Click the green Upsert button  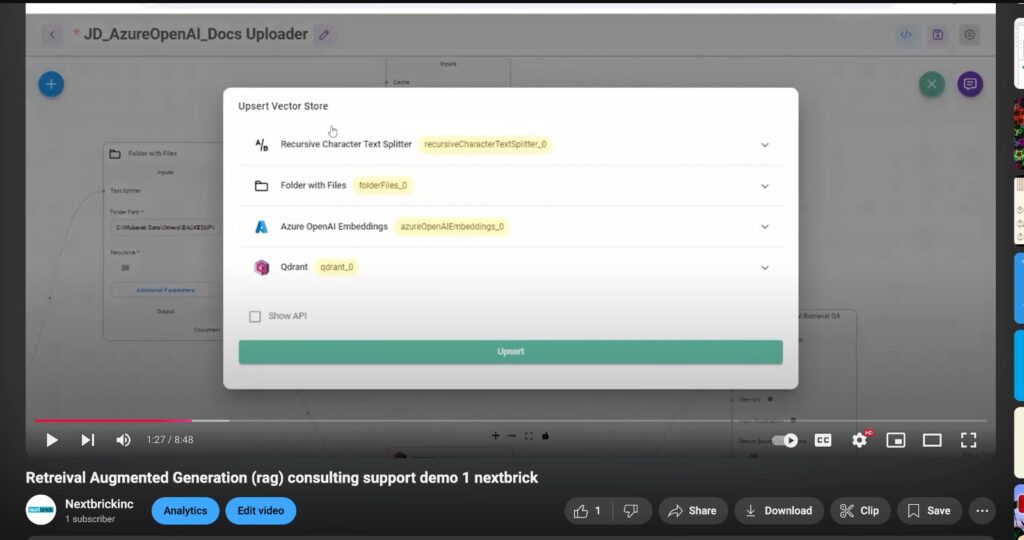(510, 352)
